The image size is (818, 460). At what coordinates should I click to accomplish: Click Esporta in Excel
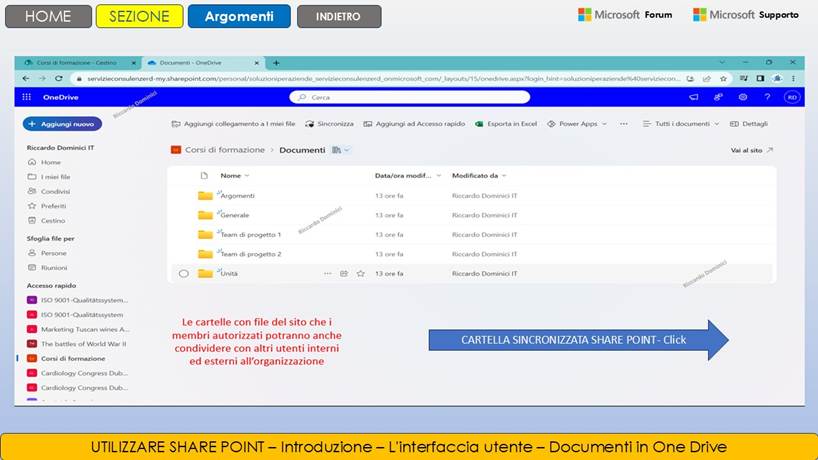pyautogui.click(x=506, y=124)
